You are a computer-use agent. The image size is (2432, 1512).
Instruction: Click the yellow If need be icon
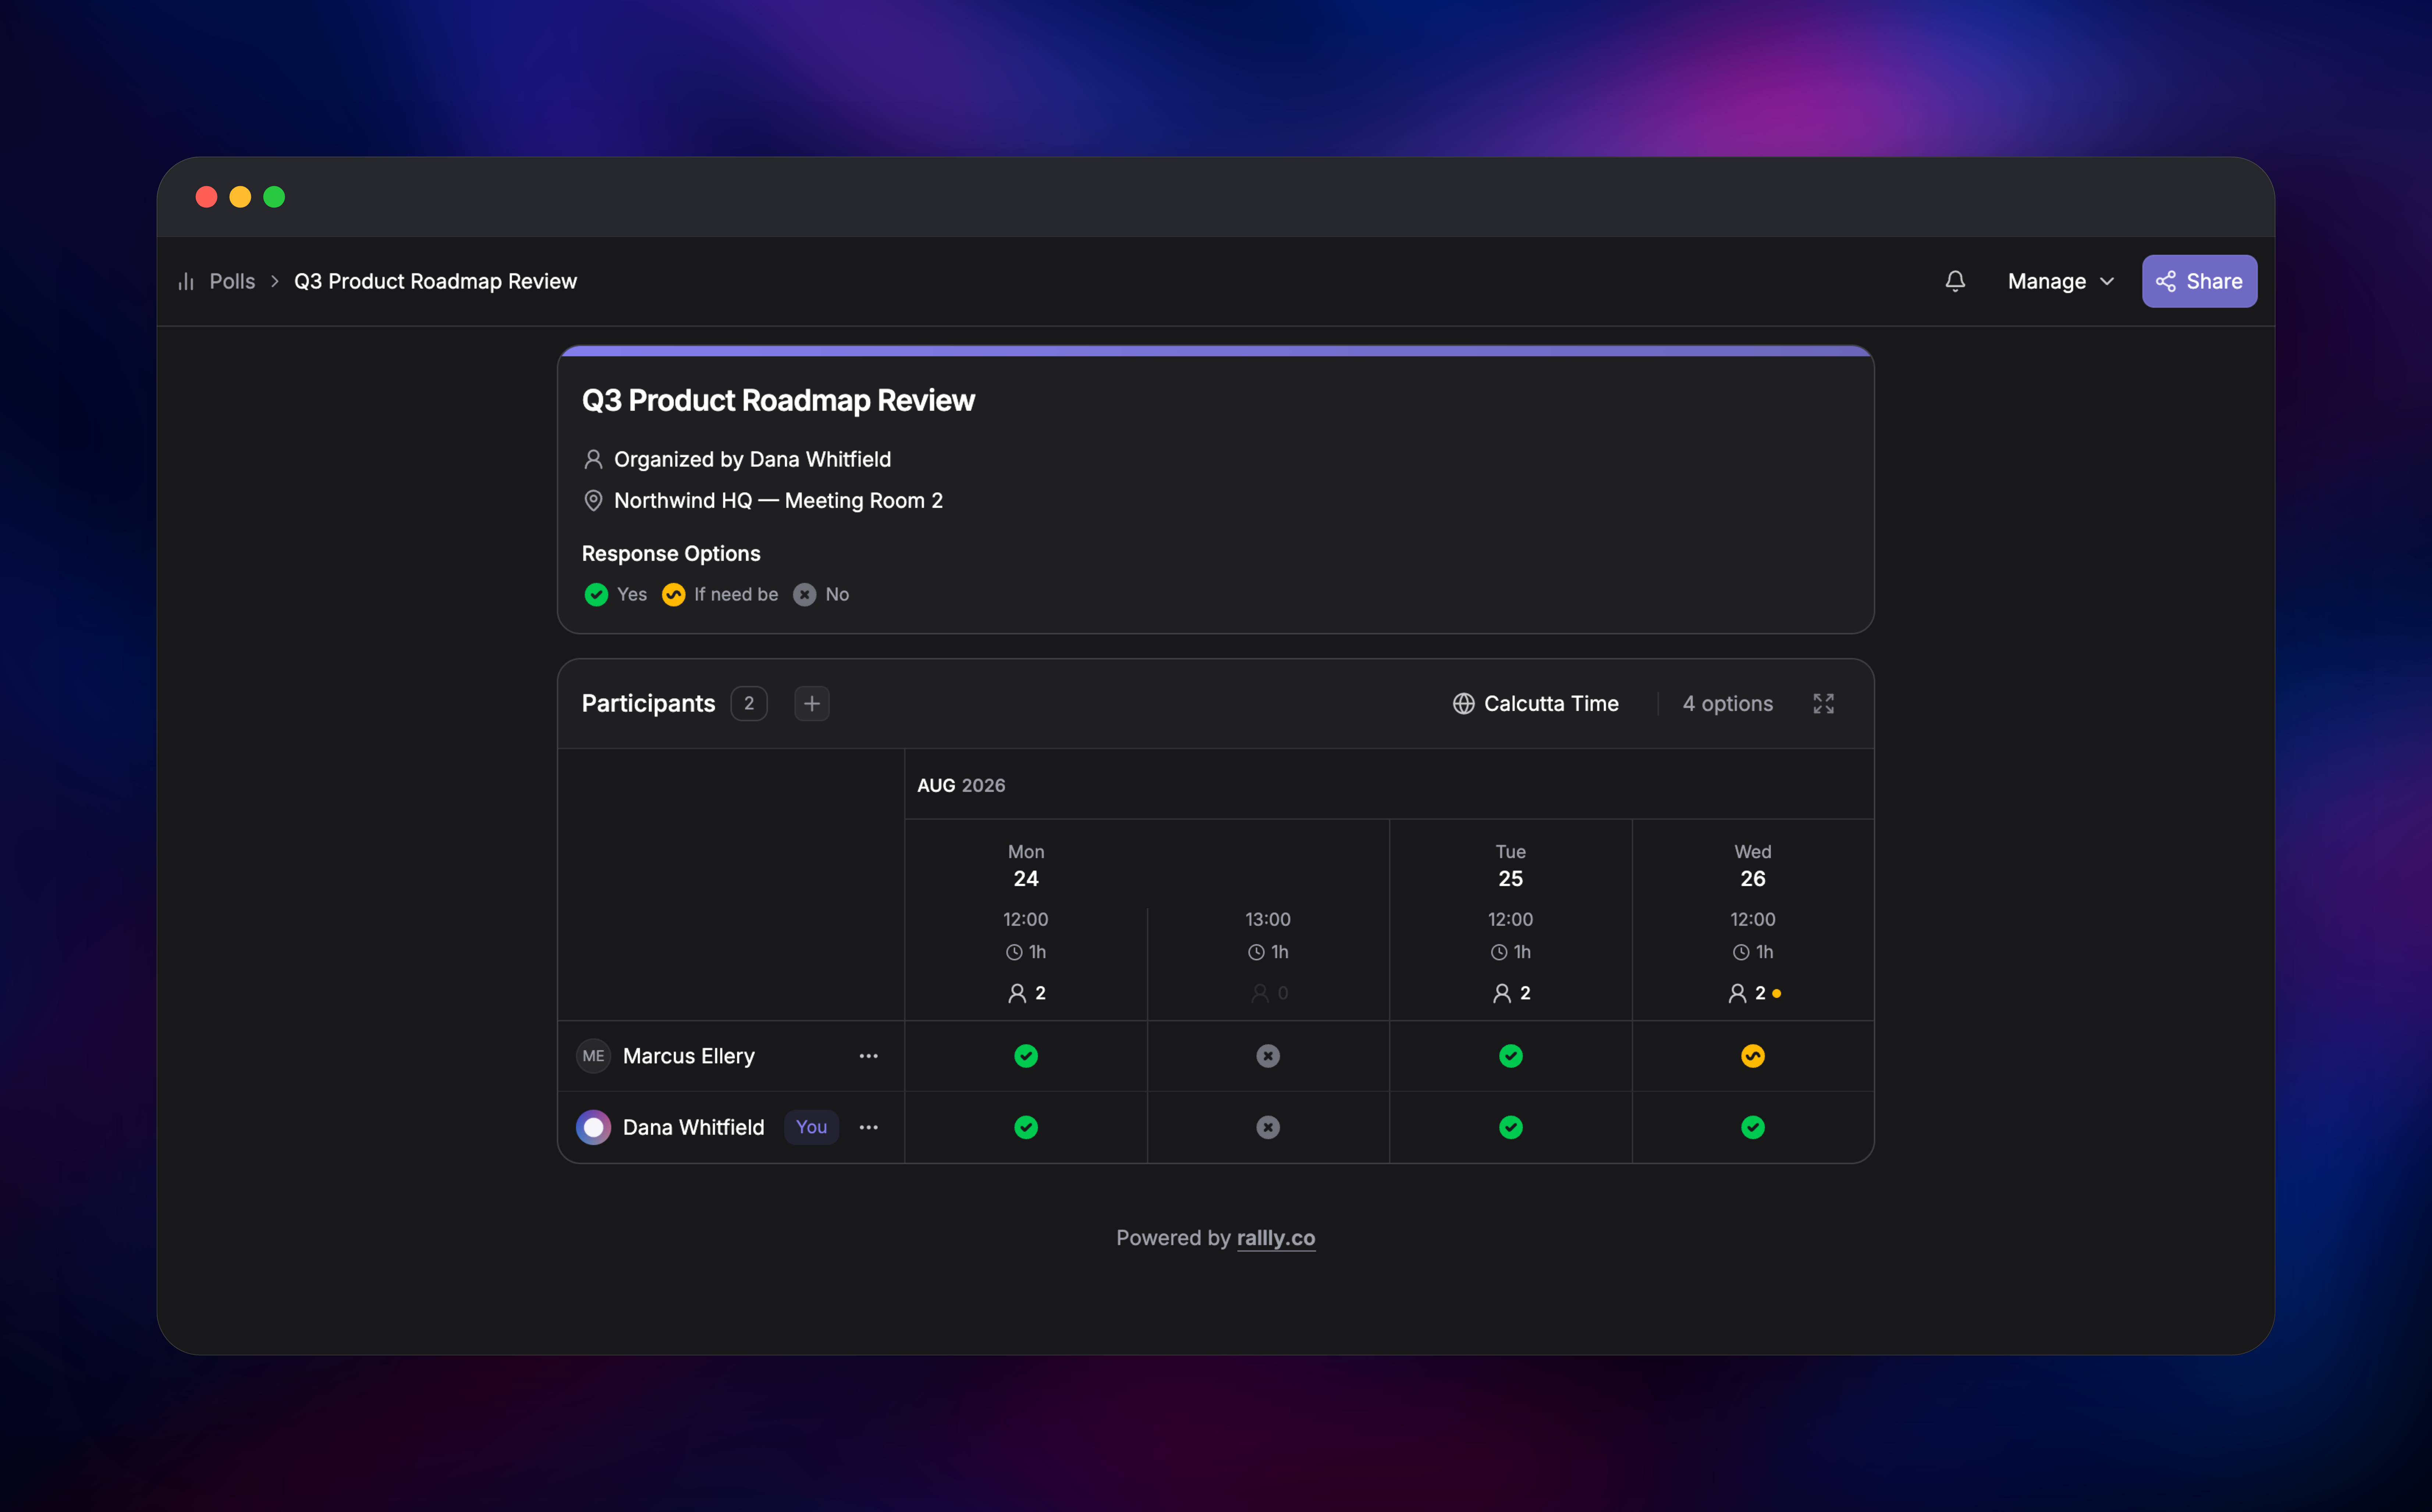[674, 594]
